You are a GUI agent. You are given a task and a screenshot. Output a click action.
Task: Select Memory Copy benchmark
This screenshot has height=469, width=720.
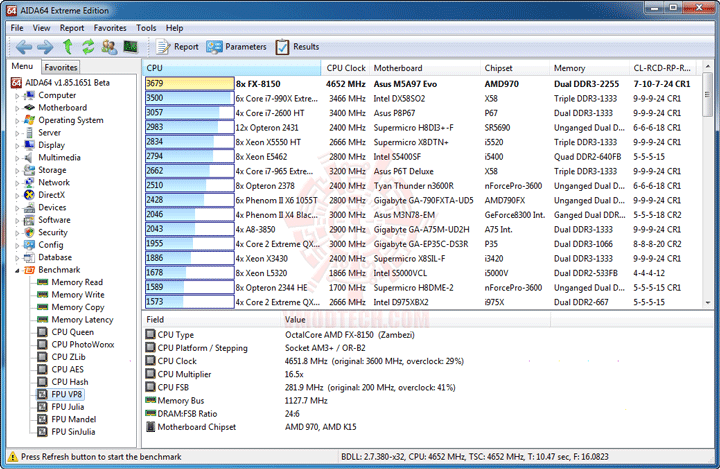tap(78, 307)
